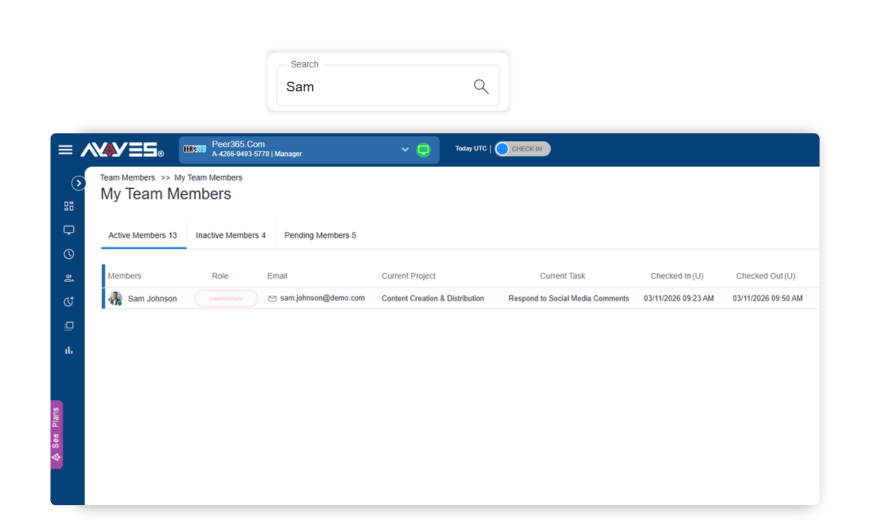Open the stacked pages icon in sidebar
The height and width of the screenshot is (525, 870).
[69, 326]
